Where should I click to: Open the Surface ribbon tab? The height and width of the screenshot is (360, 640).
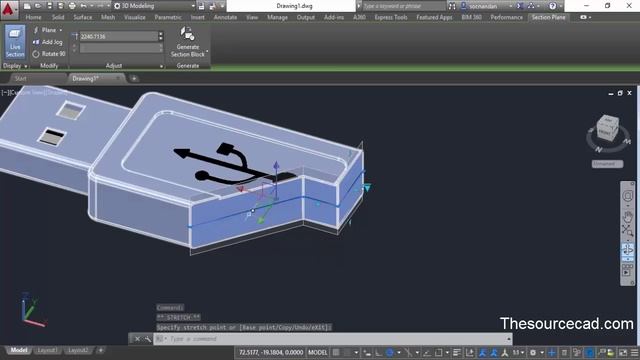click(83, 17)
